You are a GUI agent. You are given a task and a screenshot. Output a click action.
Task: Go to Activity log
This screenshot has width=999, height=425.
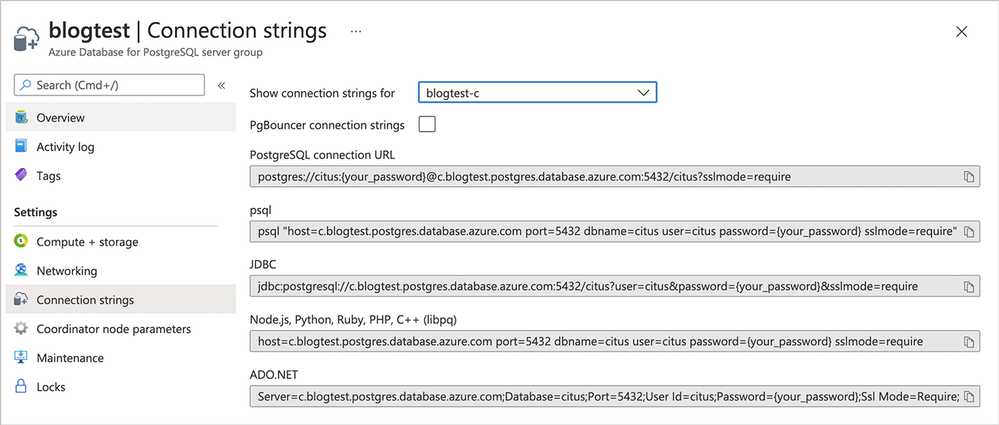pyautogui.click(x=65, y=147)
